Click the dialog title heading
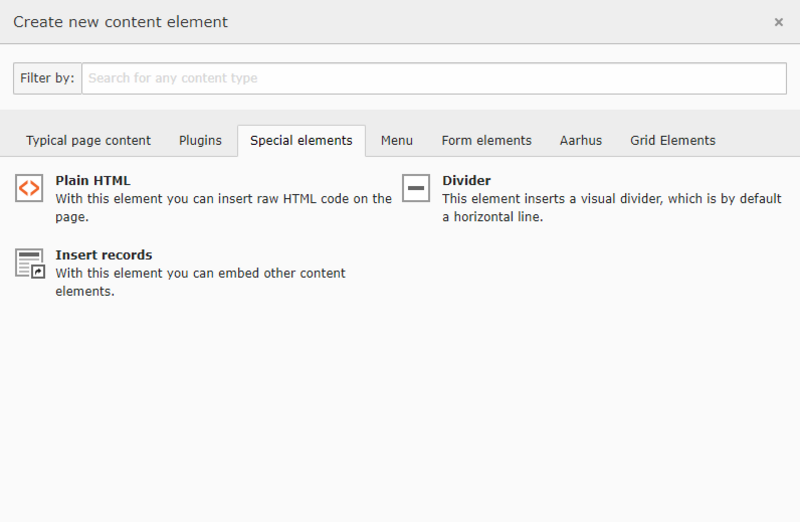Screen dimensions: 800x522 click(x=120, y=22)
